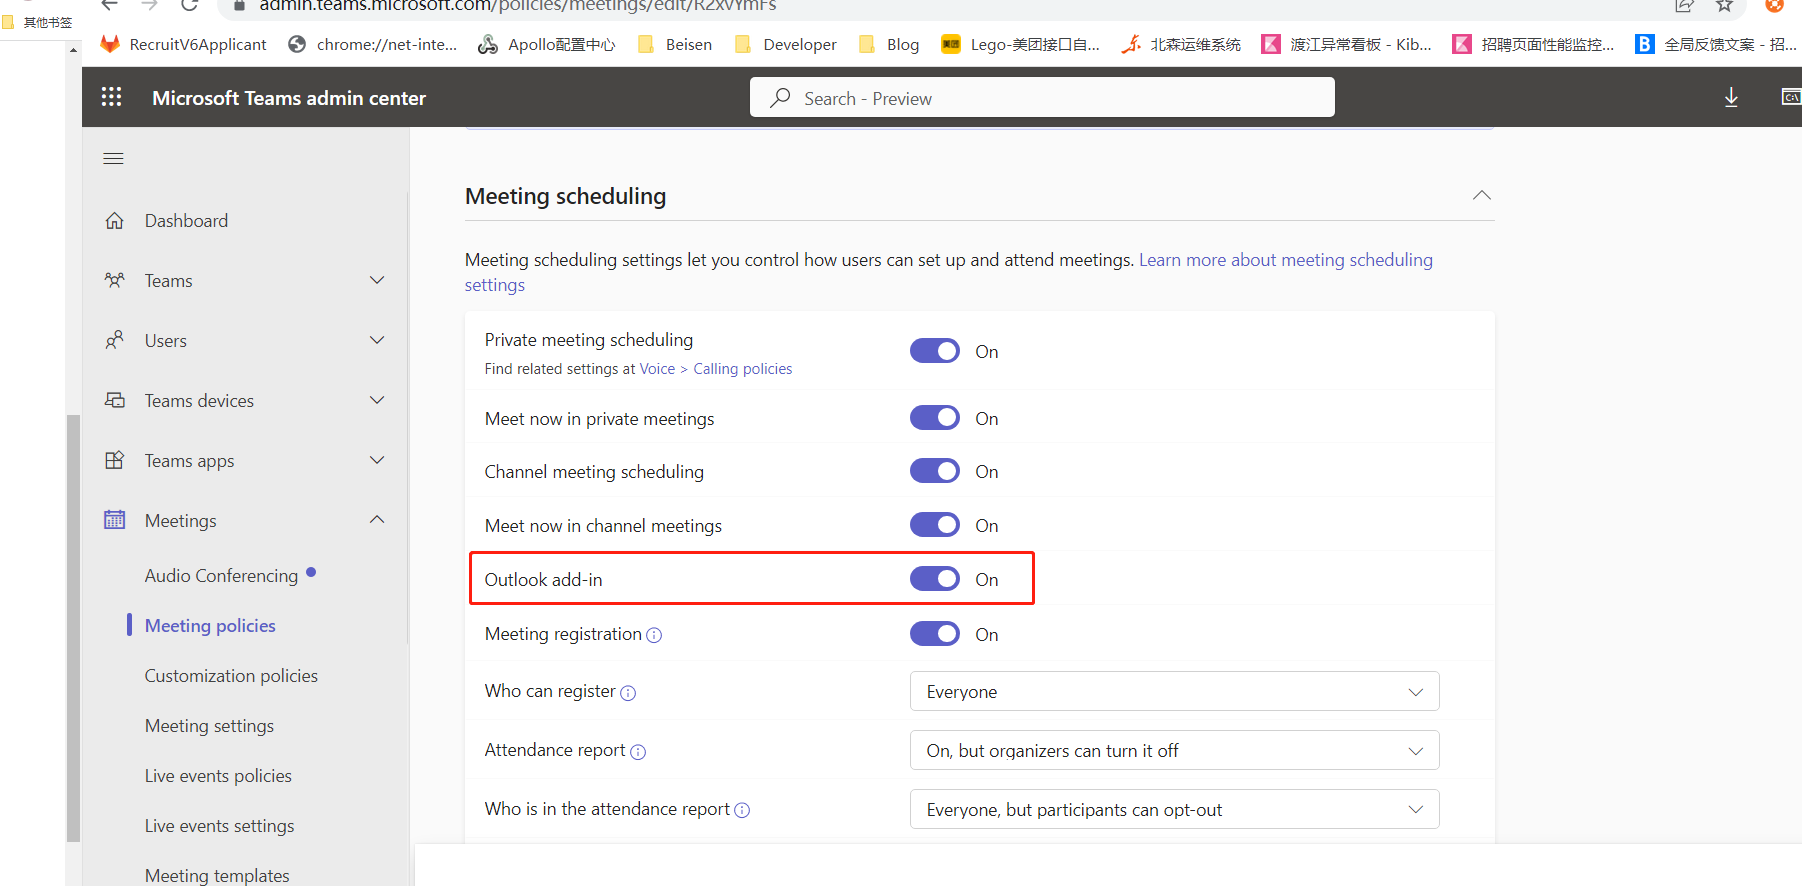The width and height of the screenshot is (1802, 886).
Task: Open the Attendance report dropdown
Action: [1174, 750]
